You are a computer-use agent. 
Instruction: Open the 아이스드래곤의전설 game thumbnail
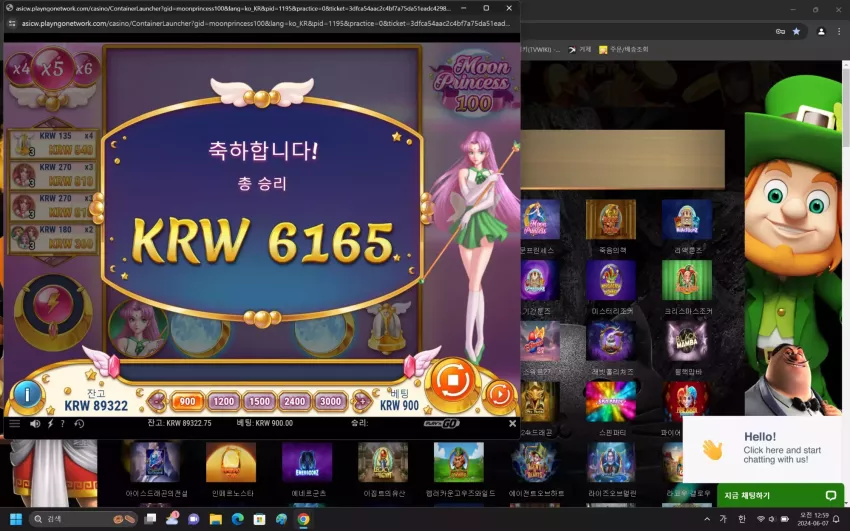pos(155,462)
